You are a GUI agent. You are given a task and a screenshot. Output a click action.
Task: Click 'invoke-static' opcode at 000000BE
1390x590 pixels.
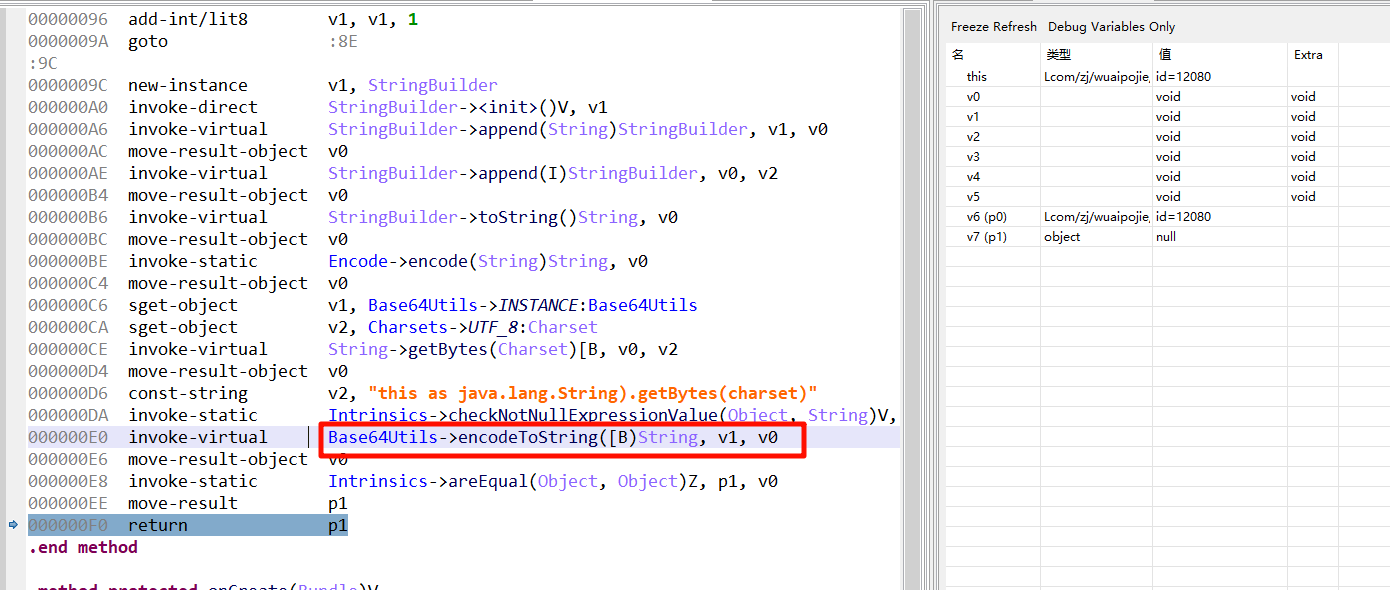[193, 261]
